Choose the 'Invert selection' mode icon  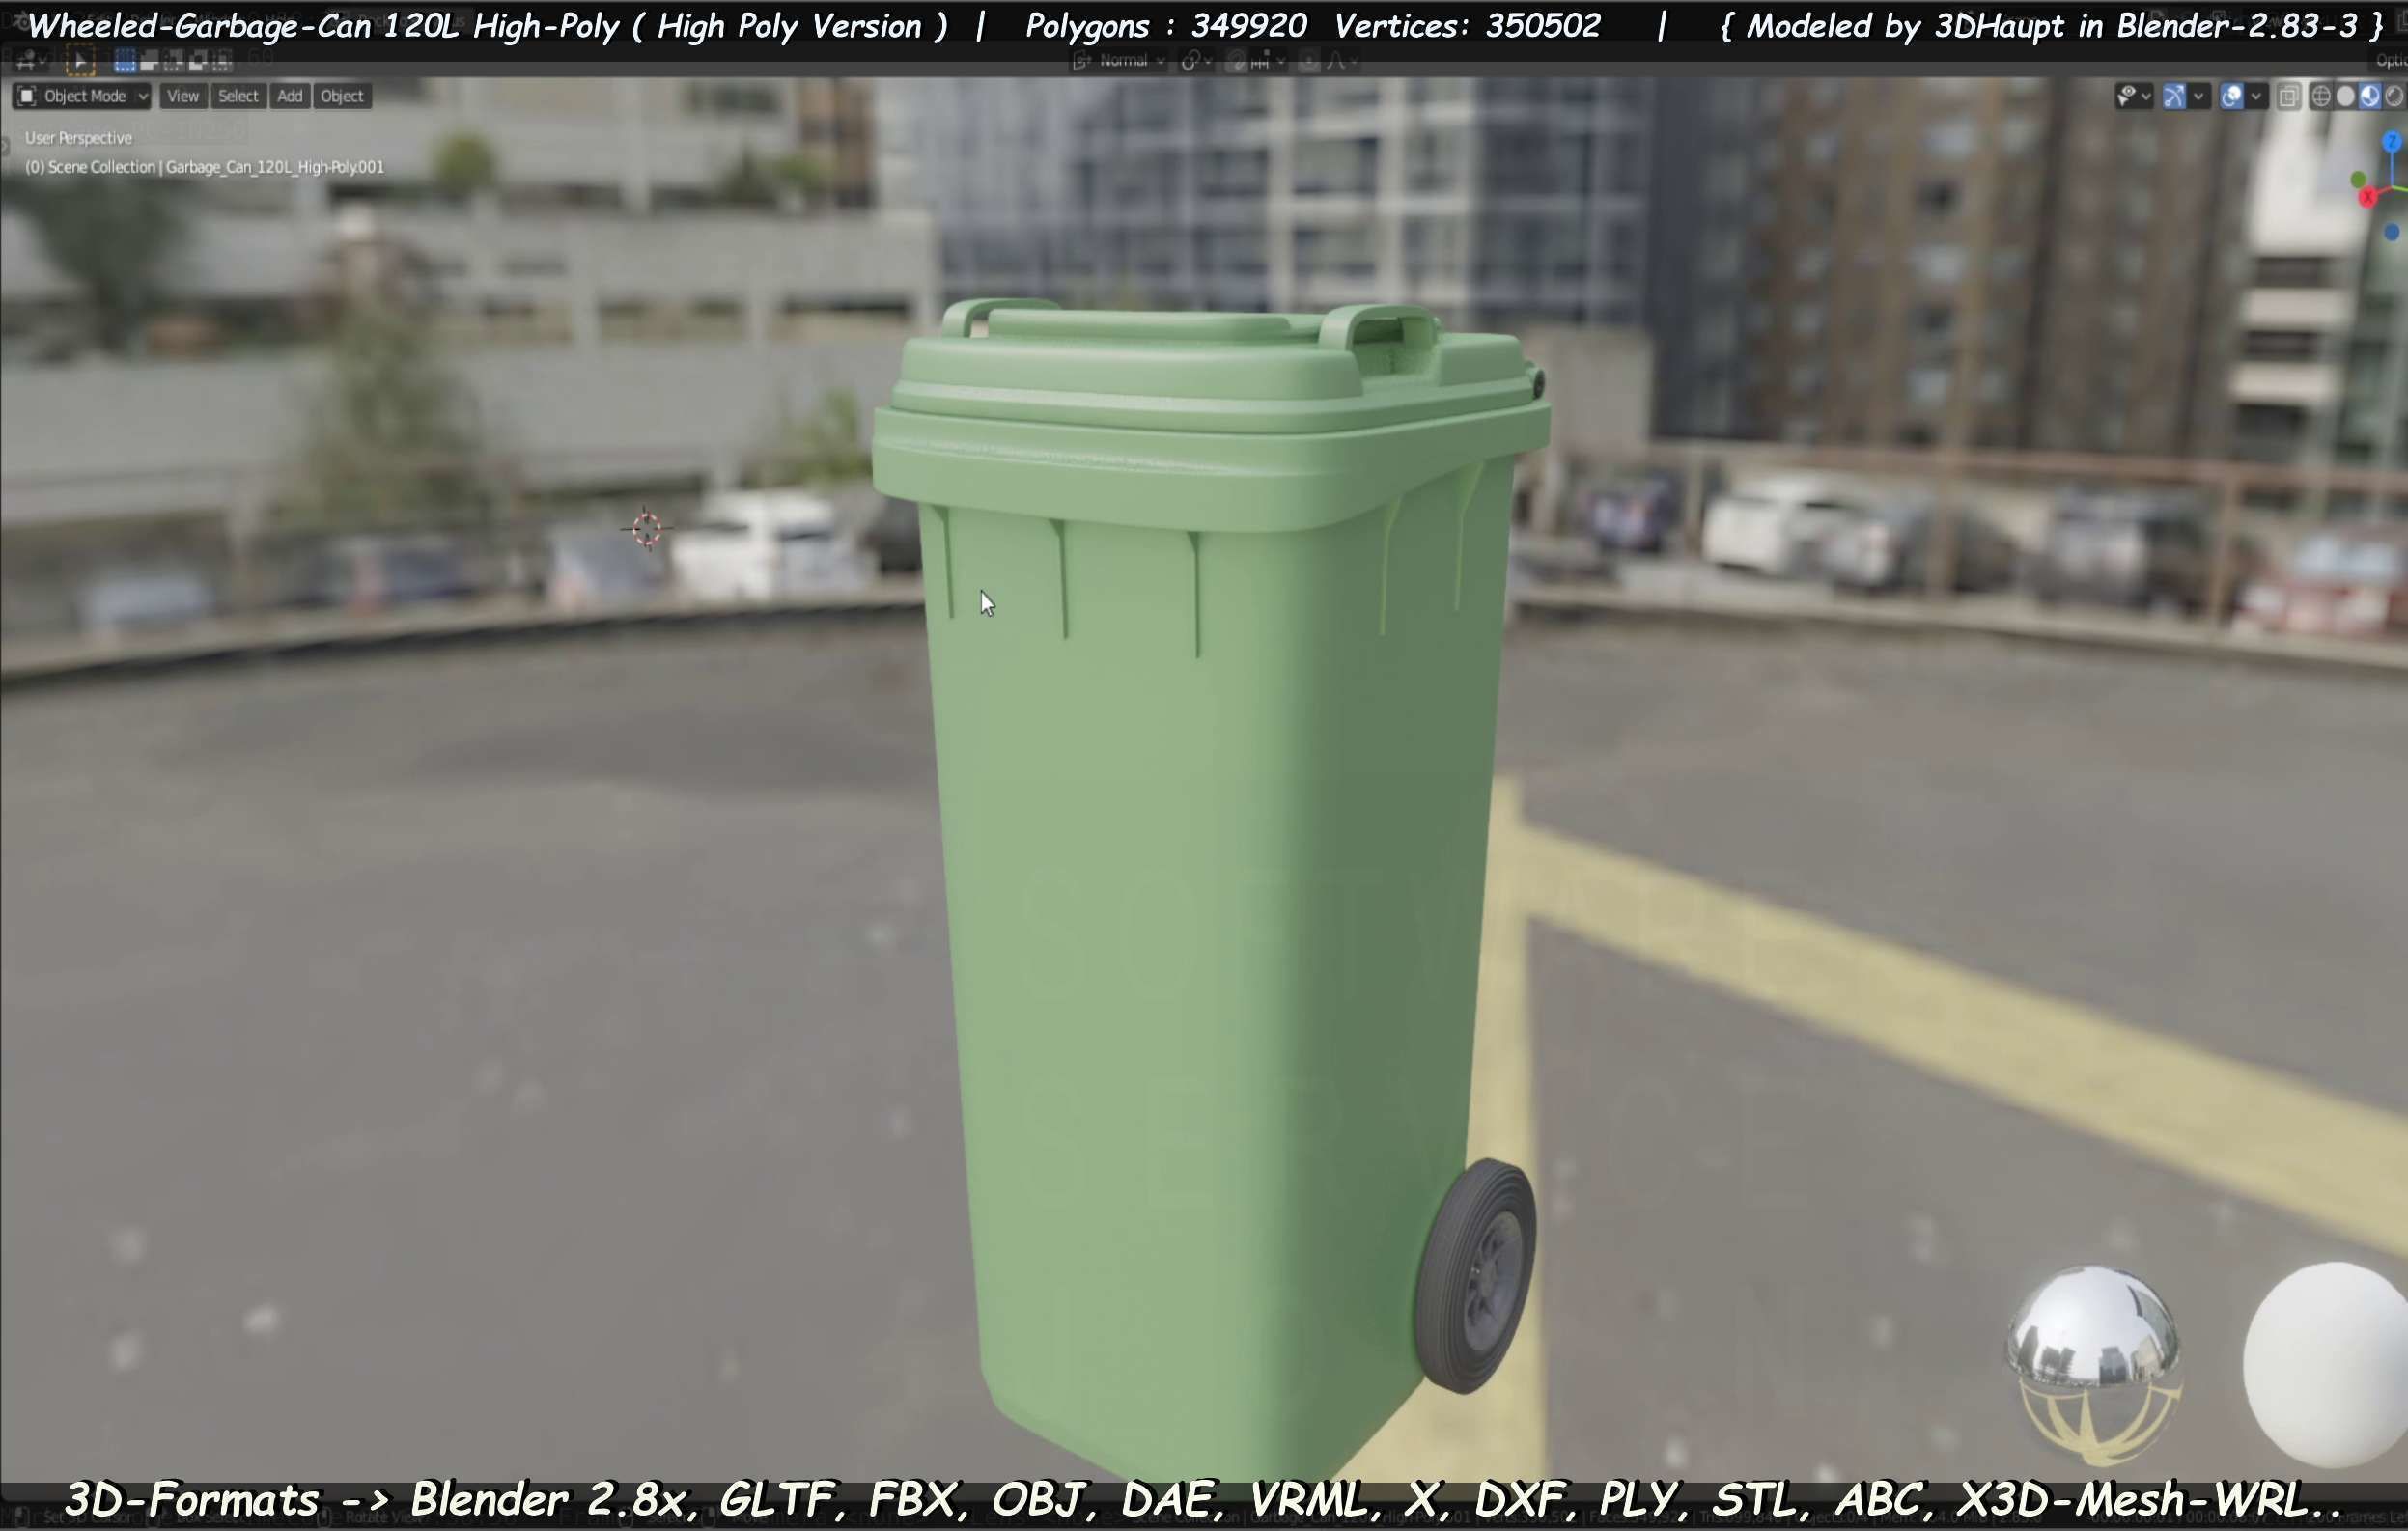click(198, 61)
